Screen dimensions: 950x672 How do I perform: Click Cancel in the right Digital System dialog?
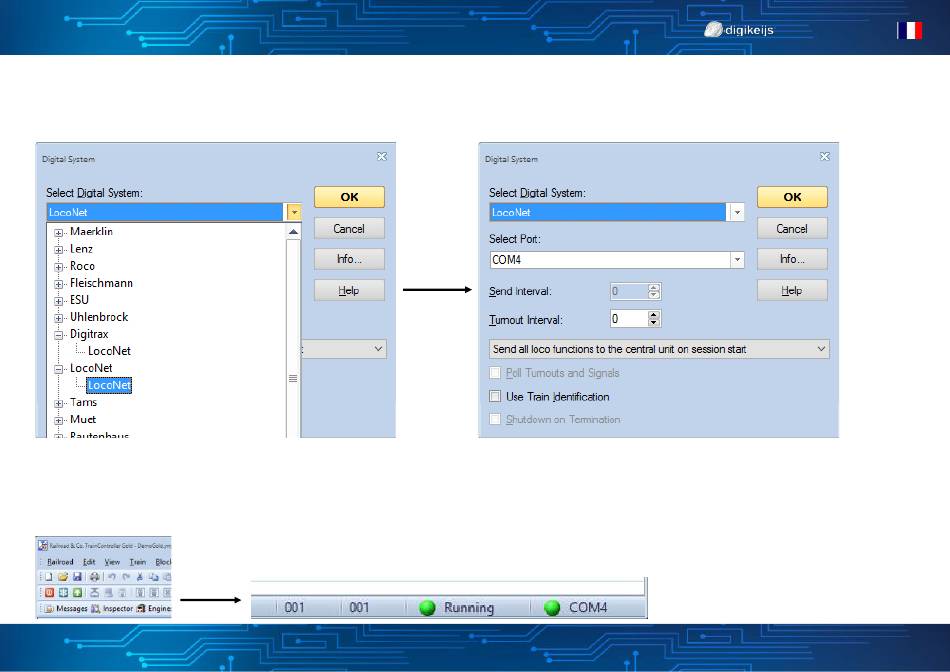(792, 228)
